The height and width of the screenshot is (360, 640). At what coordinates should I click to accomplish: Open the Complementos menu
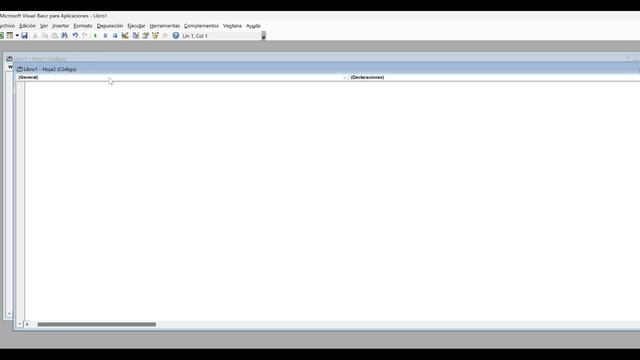coord(201,26)
